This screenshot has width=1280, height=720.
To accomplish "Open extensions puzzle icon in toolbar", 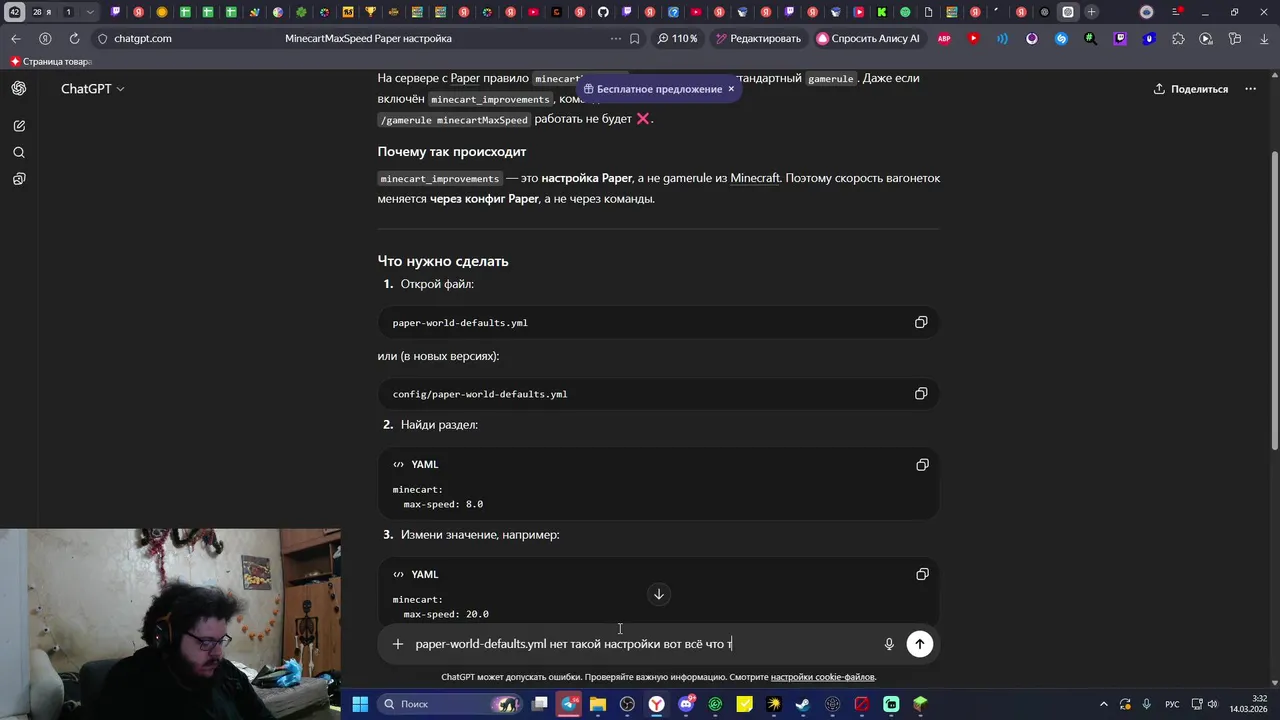I will [1178, 38].
